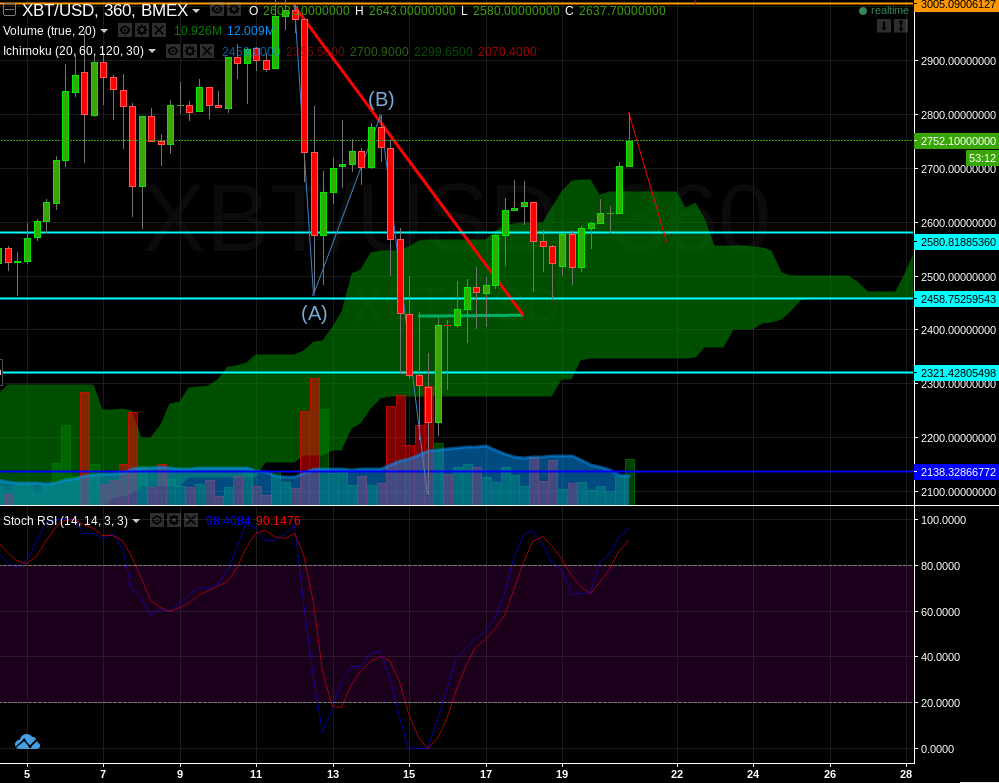Expand the Volume (true, 20) dropdown arrow

pyautogui.click(x=104, y=31)
